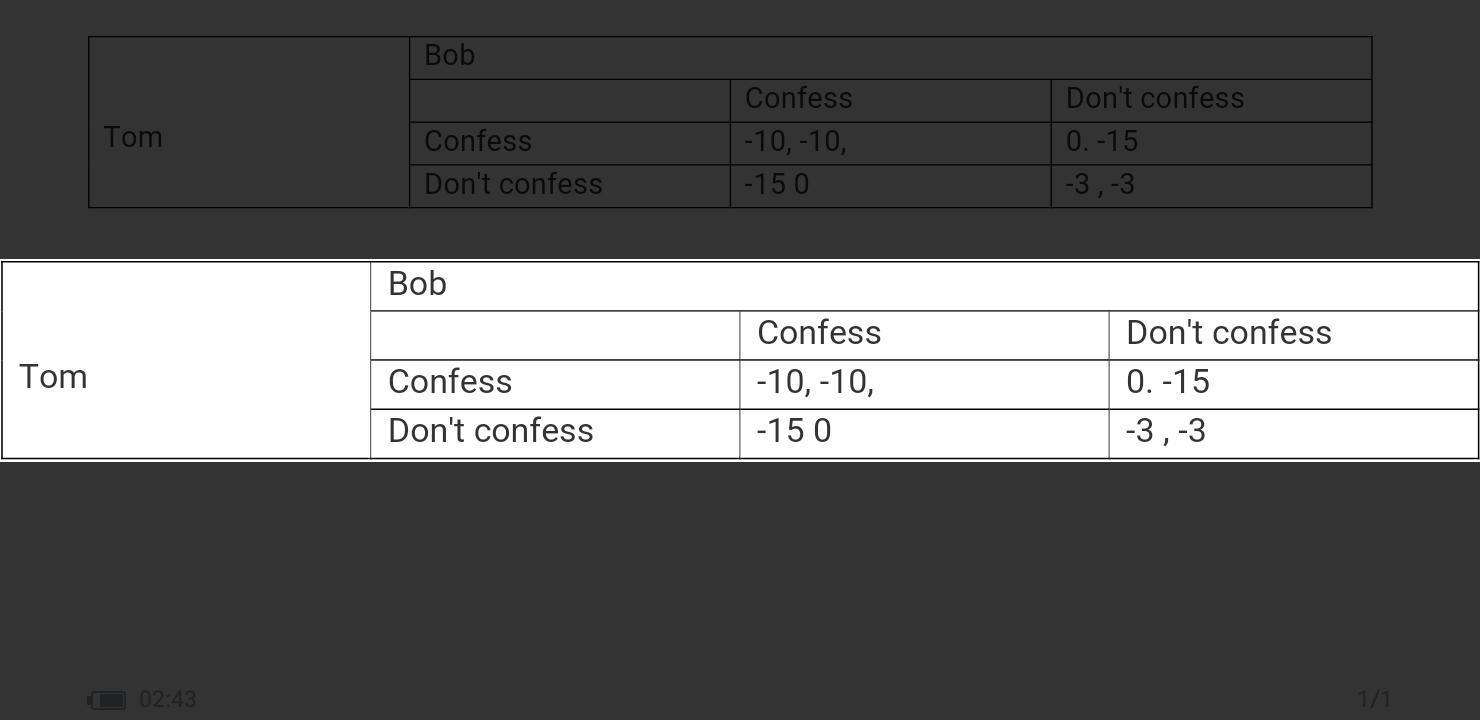The image size is (1480, 720).
Task: Click the dimmed Bob header in background table
Action: [890, 58]
